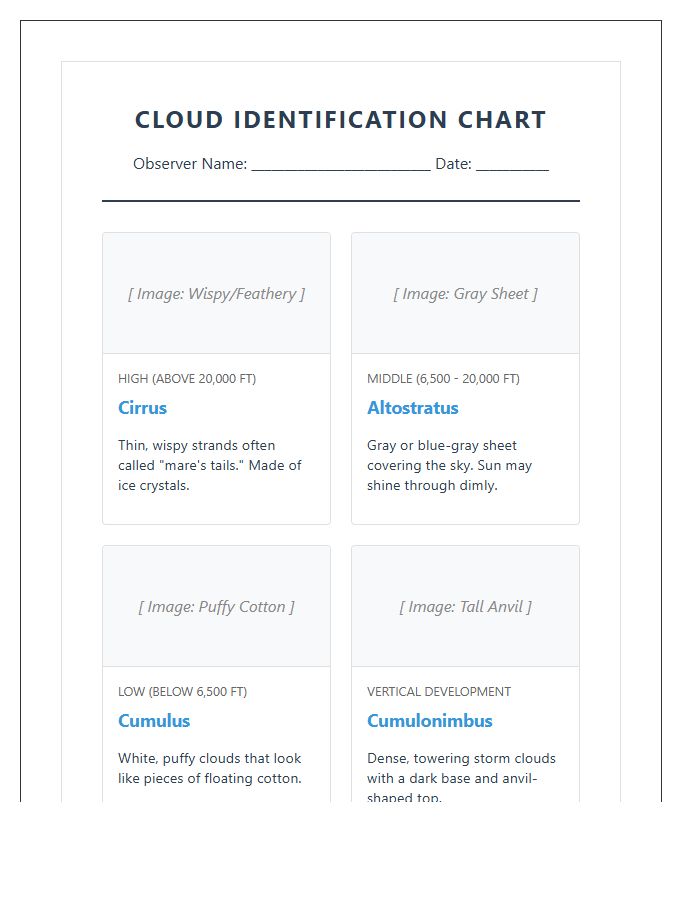Select the Puffy Cotton image placeholder
The height and width of the screenshot is (900, 700).
(x=216, y=606)
